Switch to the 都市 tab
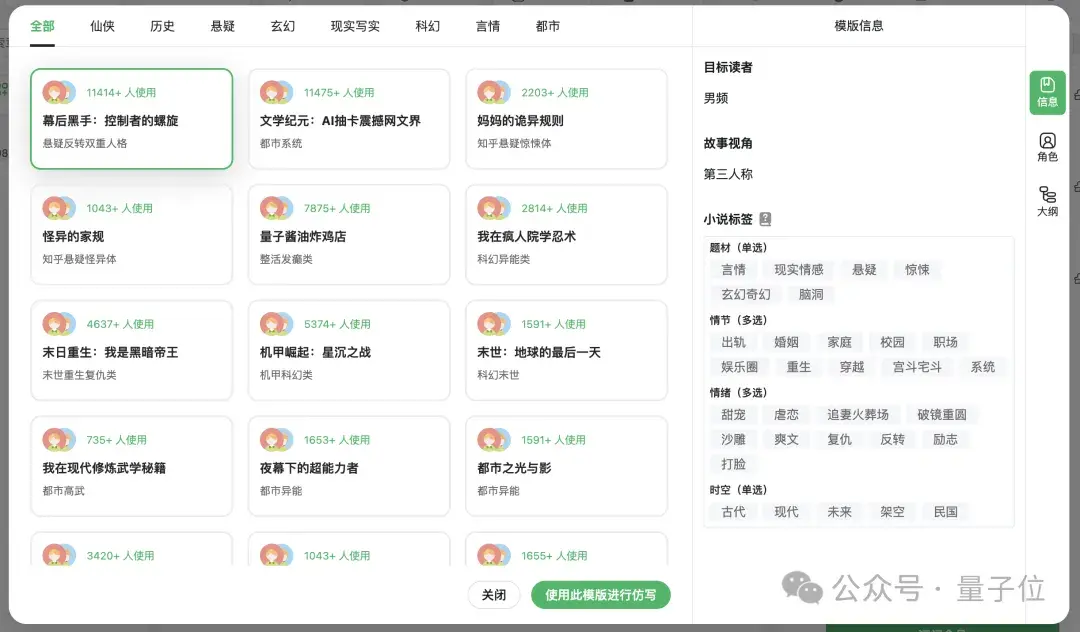Viewport: 1080px width, 632px height. pos(548,25)
